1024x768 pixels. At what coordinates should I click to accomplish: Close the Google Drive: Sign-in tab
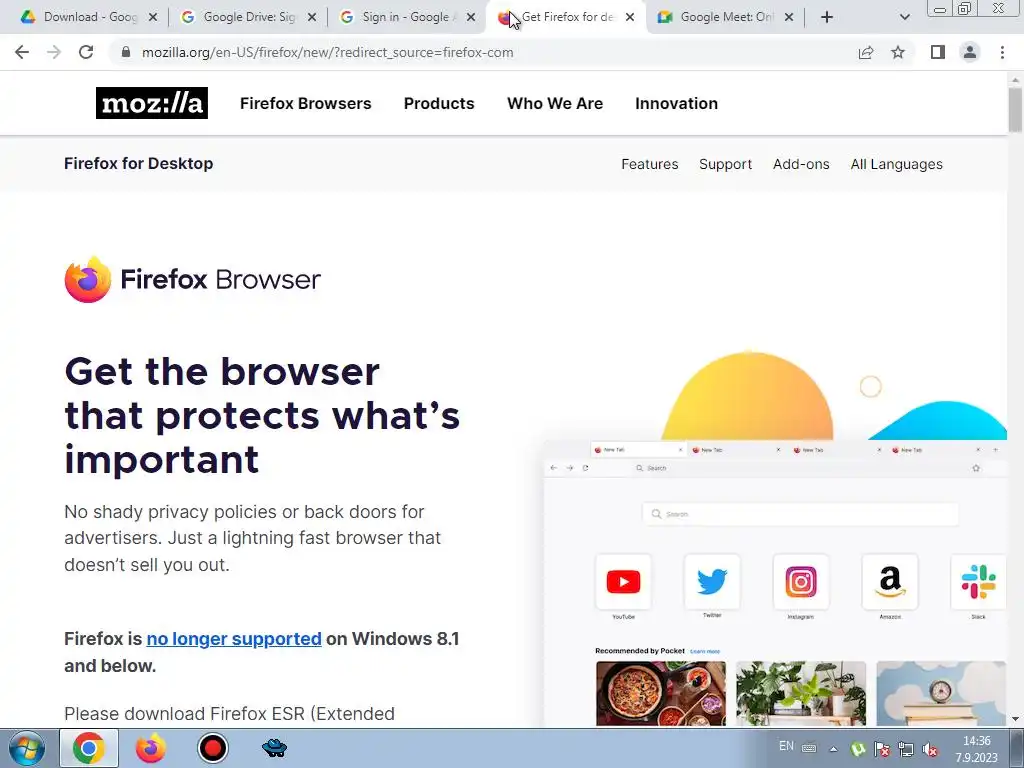[x=312, y=17]
